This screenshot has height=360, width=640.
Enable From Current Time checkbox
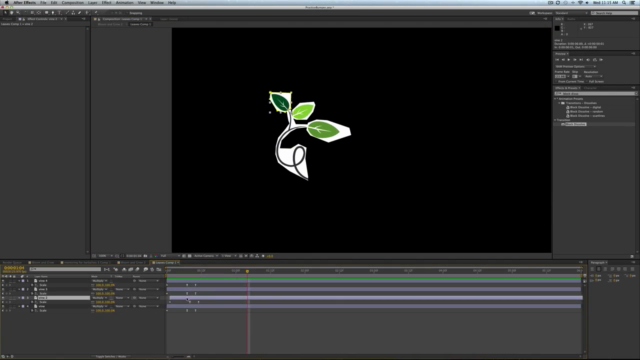(x=556, y=82)
